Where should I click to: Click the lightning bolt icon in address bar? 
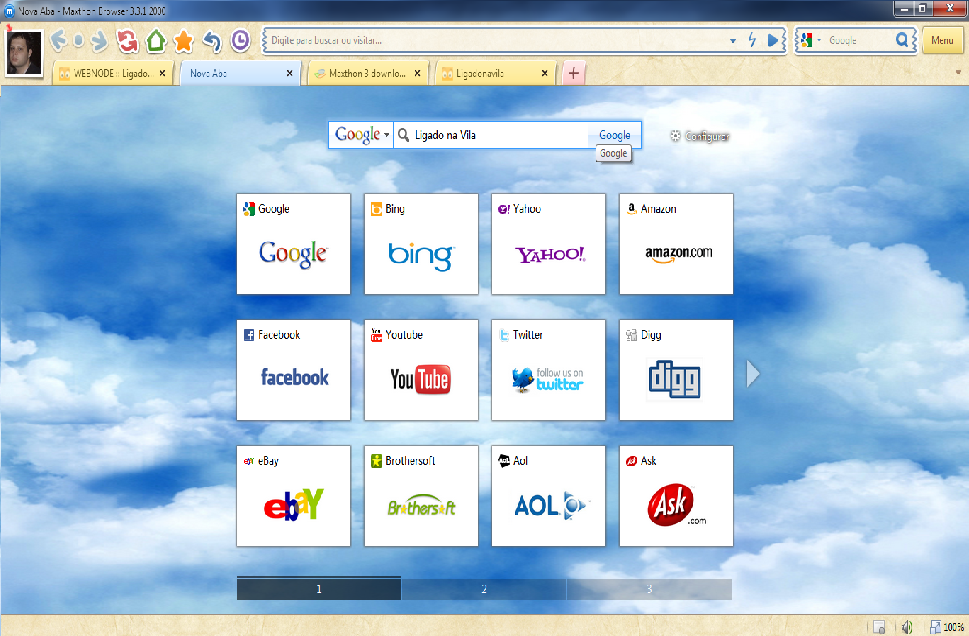(x=752, y=40)
